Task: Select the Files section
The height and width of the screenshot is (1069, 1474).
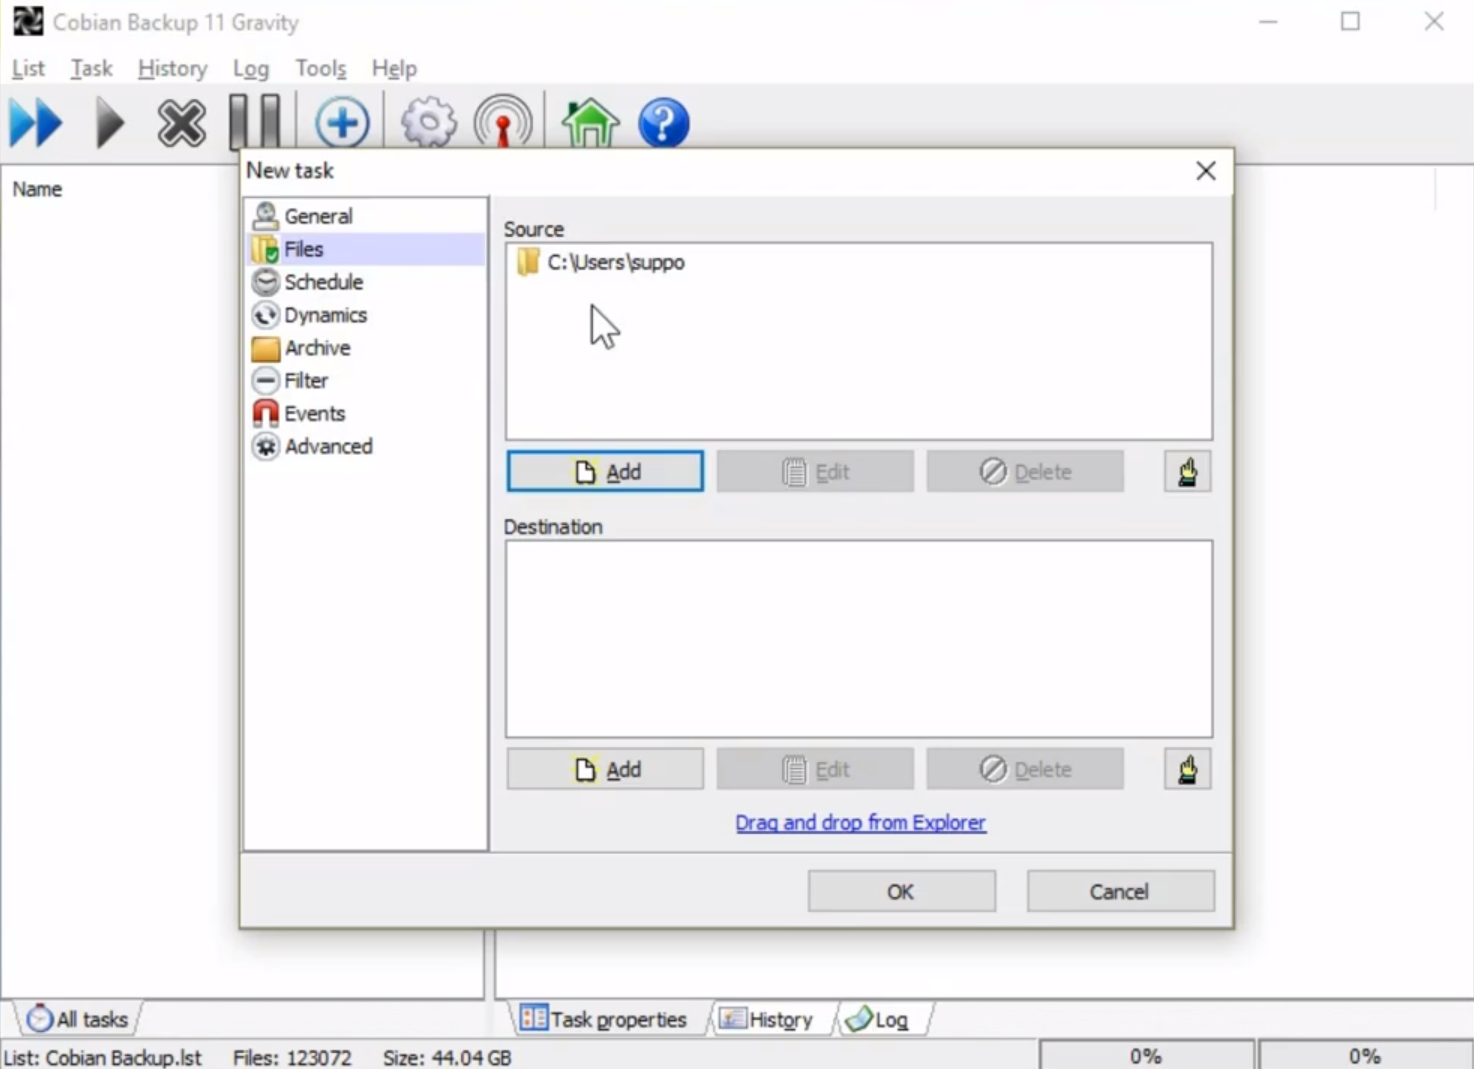Action: click(366, 249)
